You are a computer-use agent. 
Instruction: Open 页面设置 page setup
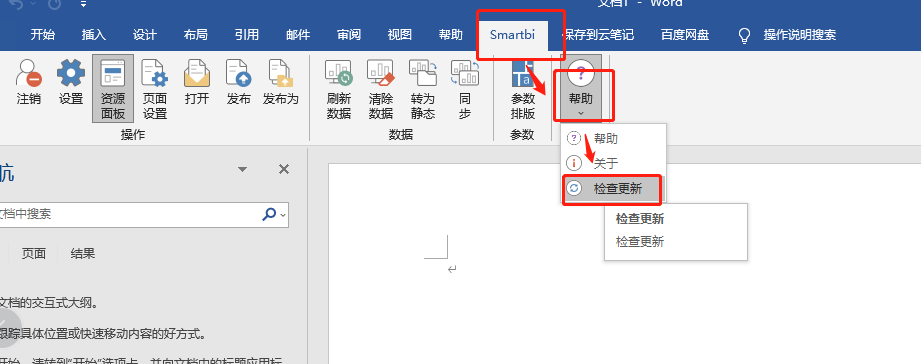pyautogui.click(x=155, y=89)
